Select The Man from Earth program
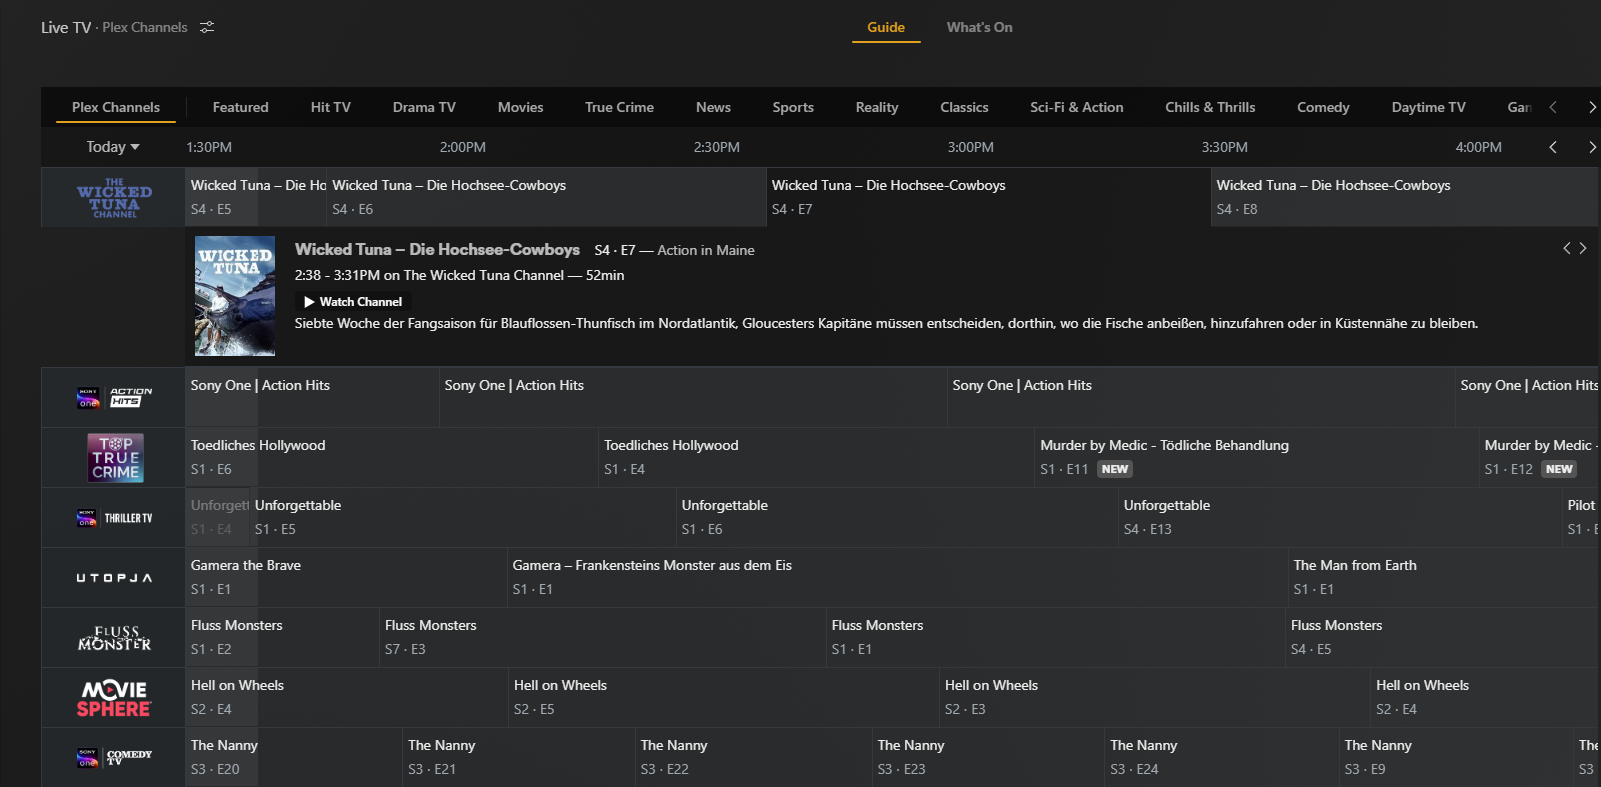Screen dimensions: 1601x787 click(1443, 577)
